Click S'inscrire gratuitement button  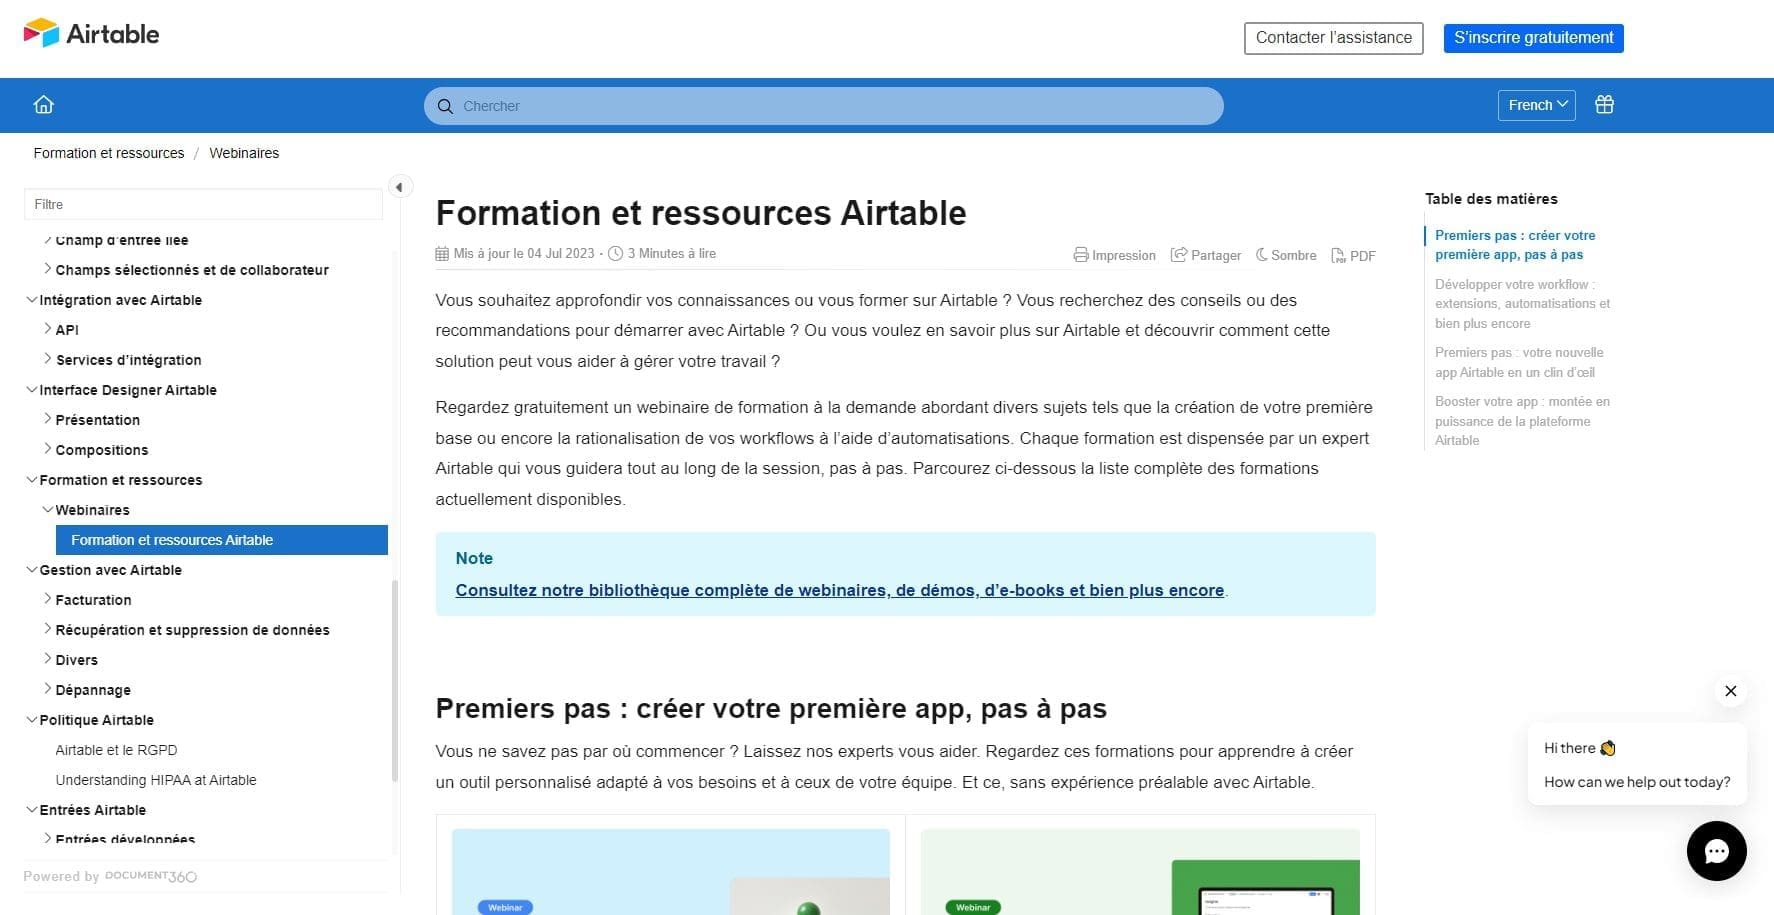(x=1533, y=38)
